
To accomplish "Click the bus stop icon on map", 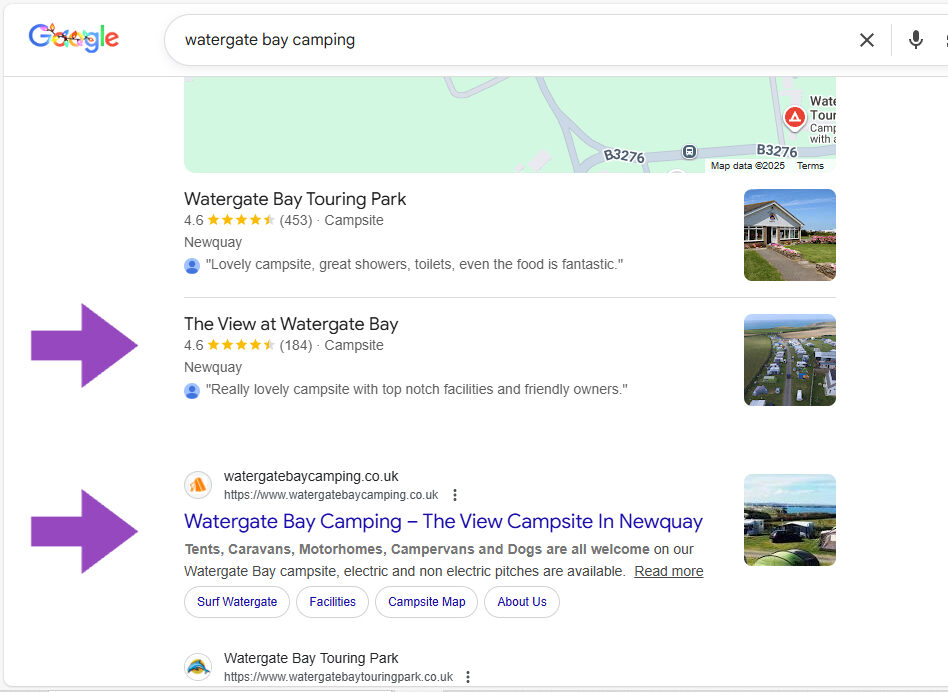I will pyautogui.click(x=689, y=152).
